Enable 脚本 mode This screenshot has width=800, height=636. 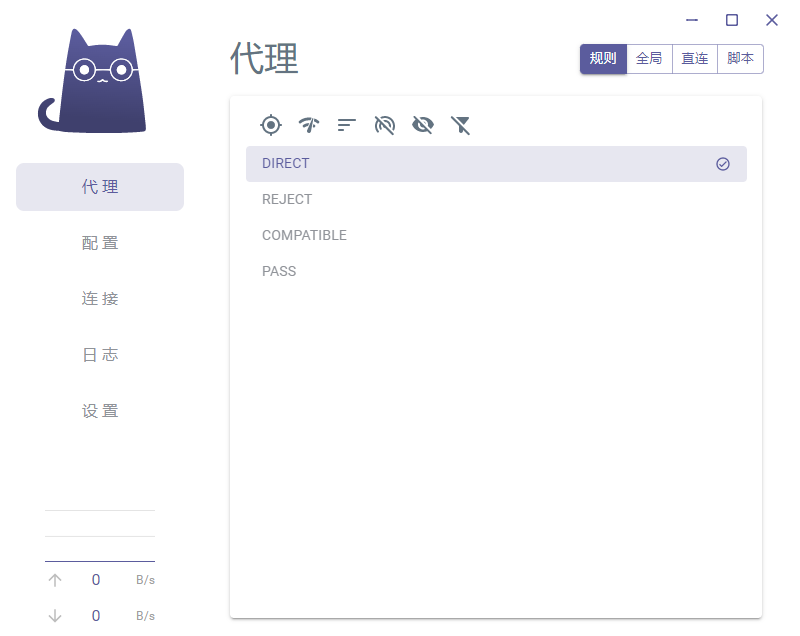(740, 58)
